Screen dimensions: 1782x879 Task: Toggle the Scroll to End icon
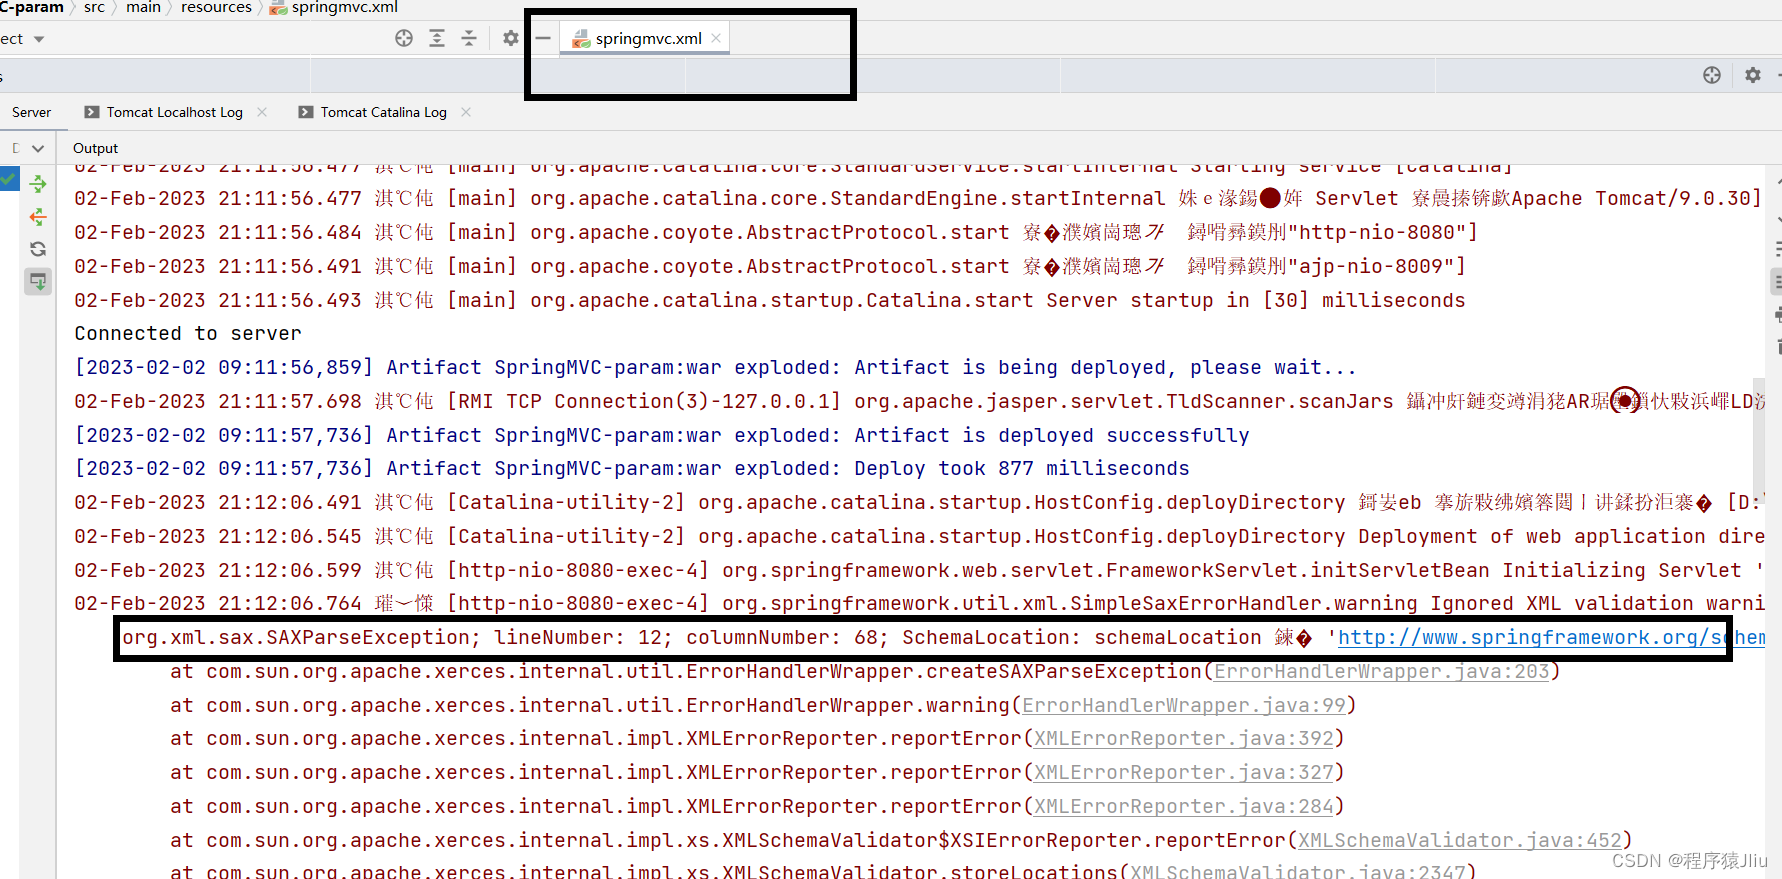point(38,282)
